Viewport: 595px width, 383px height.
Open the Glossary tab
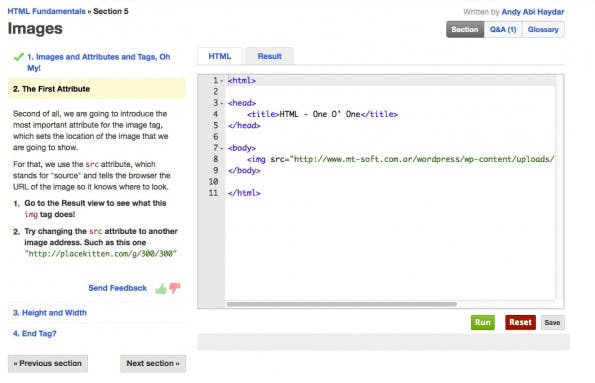coord(543,29)
